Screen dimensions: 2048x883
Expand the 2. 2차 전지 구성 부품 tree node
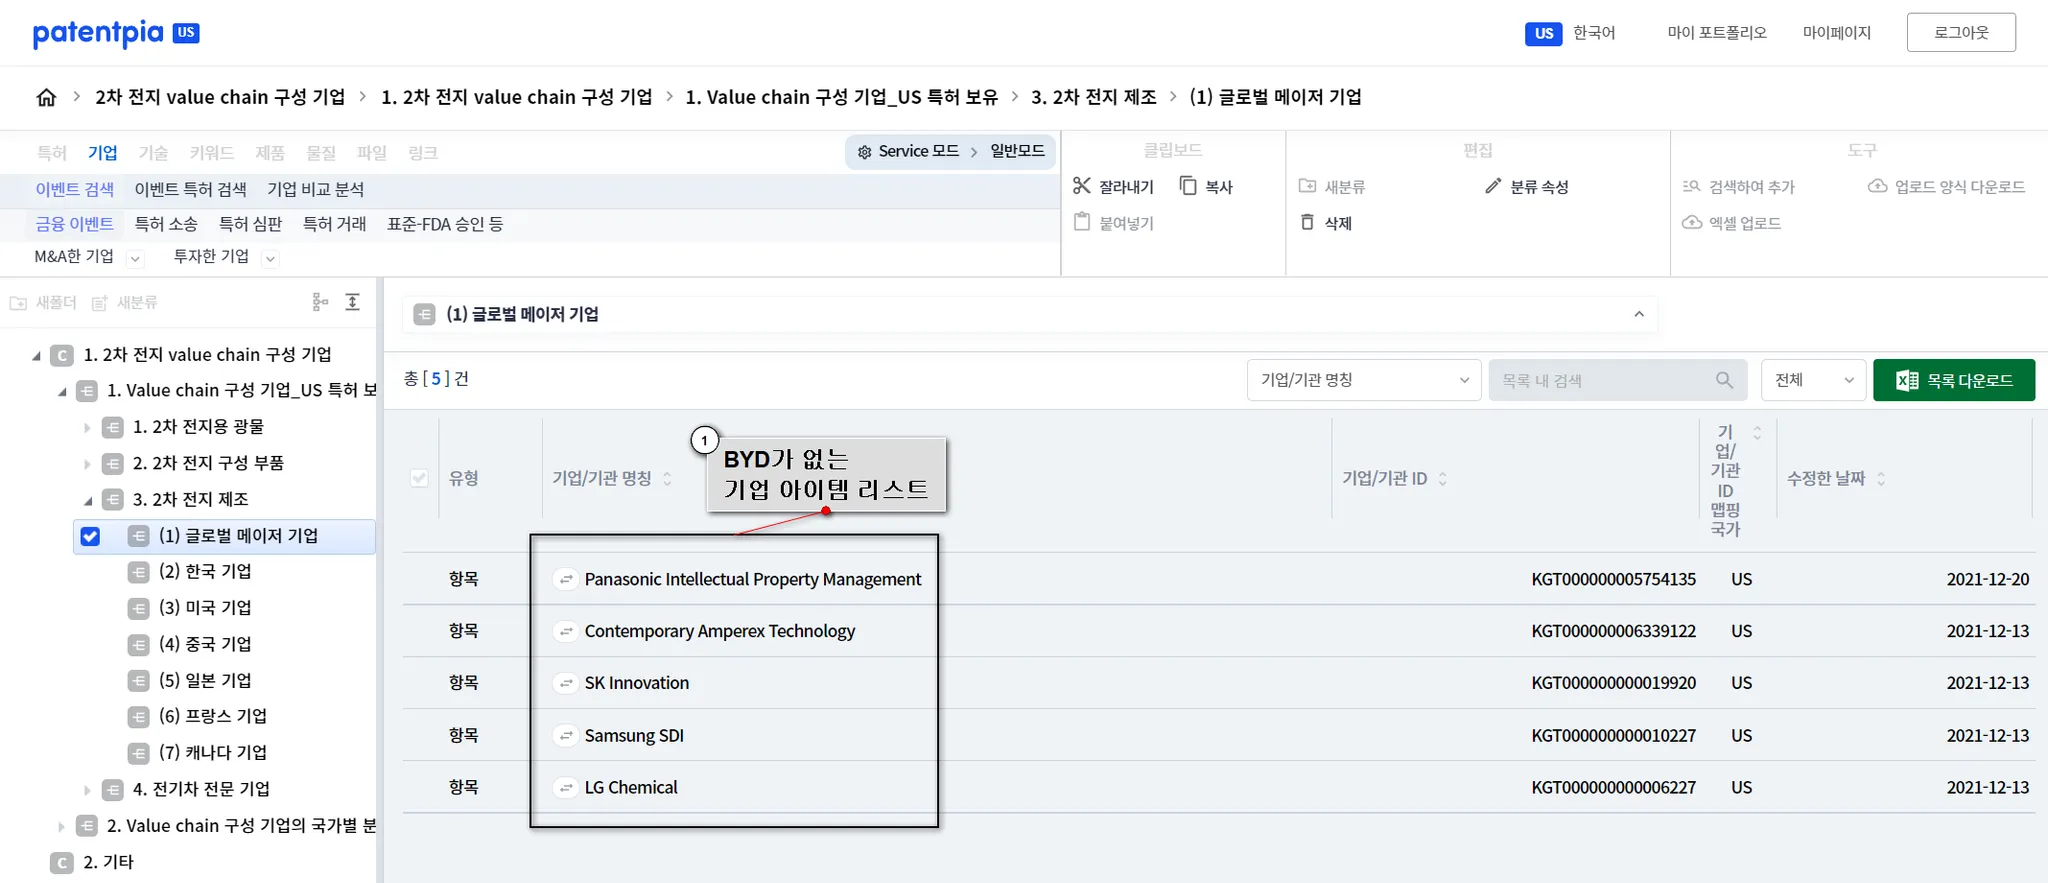(x=87, y=464)
